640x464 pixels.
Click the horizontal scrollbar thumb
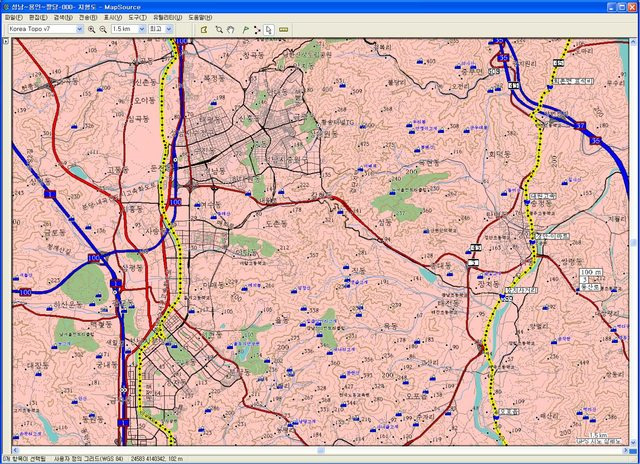pyautogui.click(x=321, y=450)
